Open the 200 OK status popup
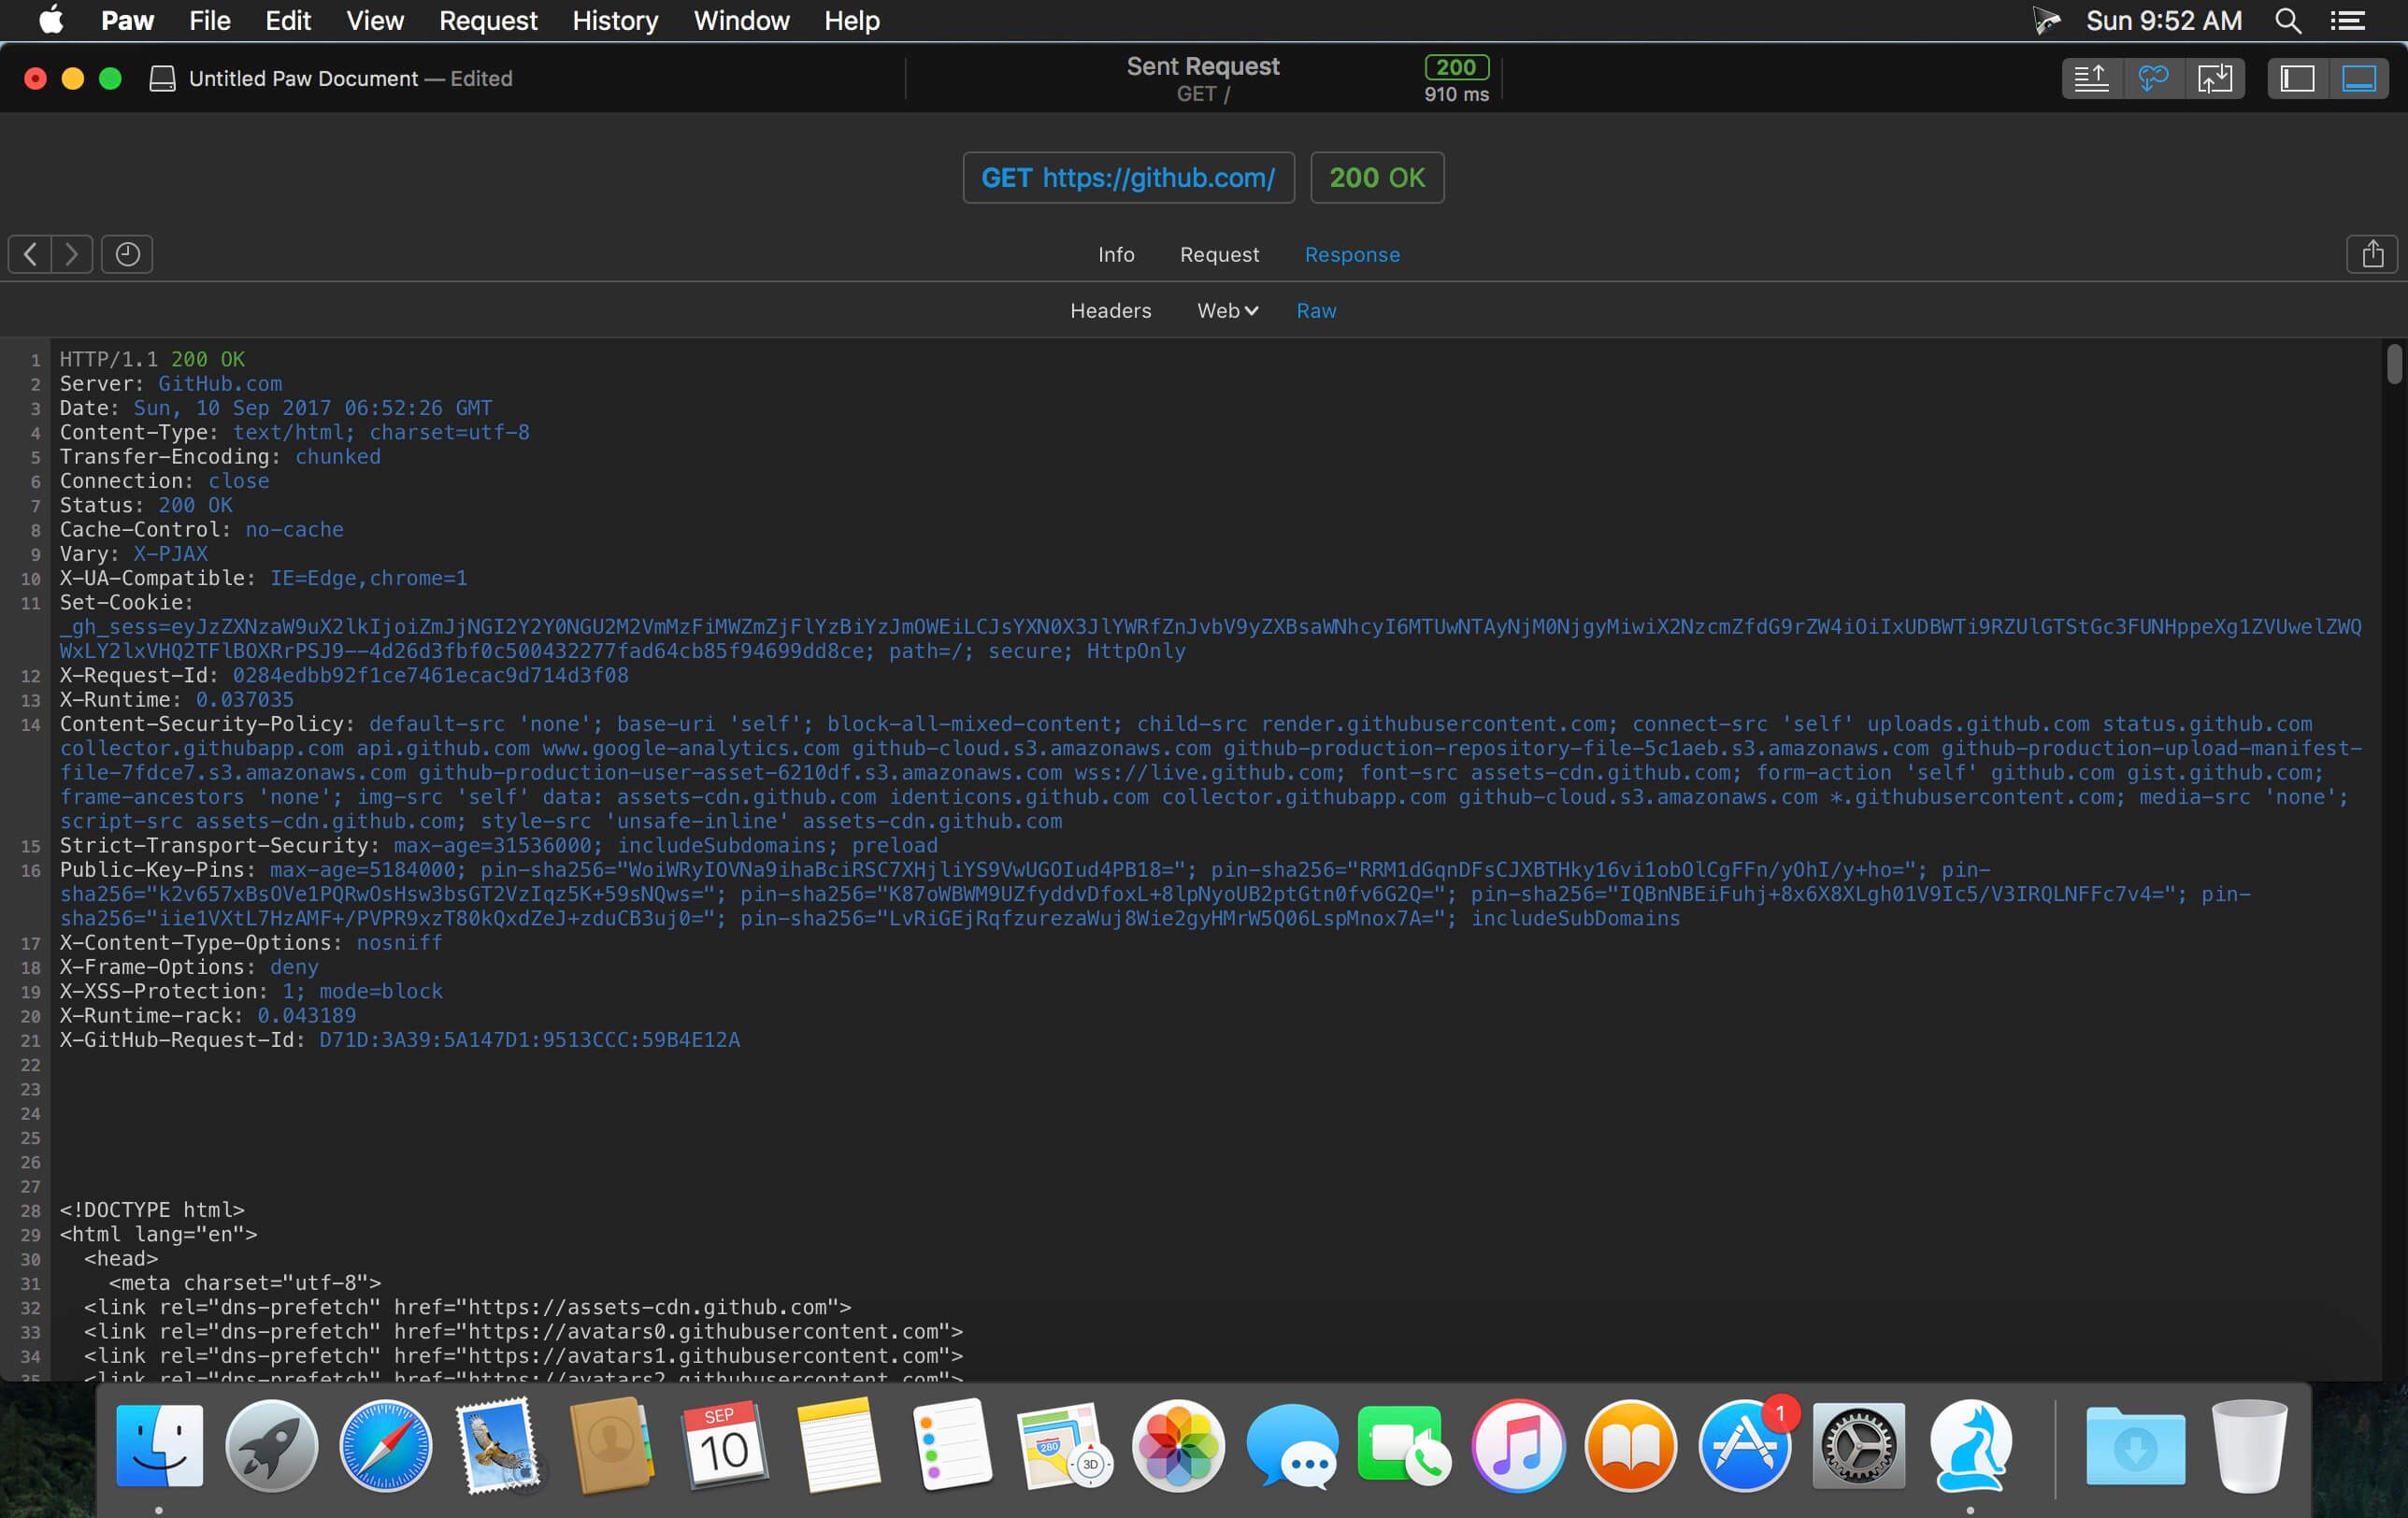 click(1376, 178)
